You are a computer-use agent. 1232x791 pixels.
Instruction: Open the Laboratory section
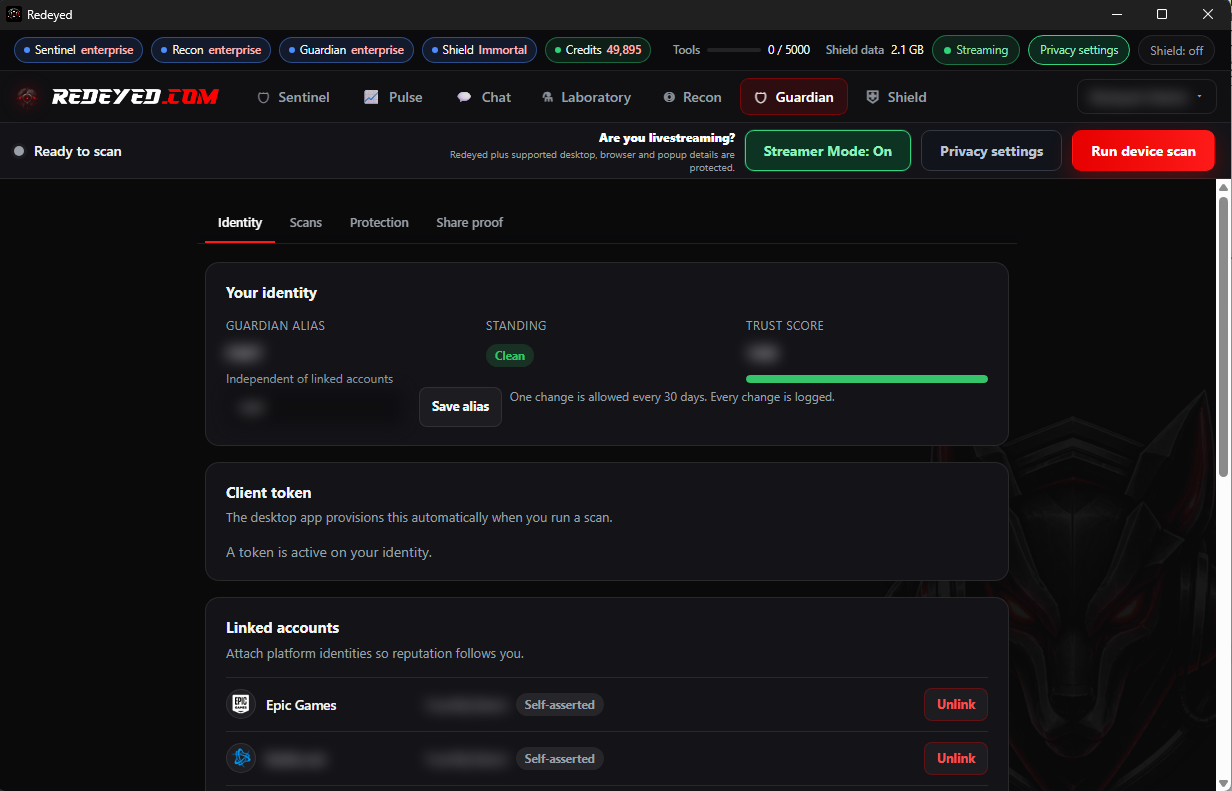click(586, 97)
